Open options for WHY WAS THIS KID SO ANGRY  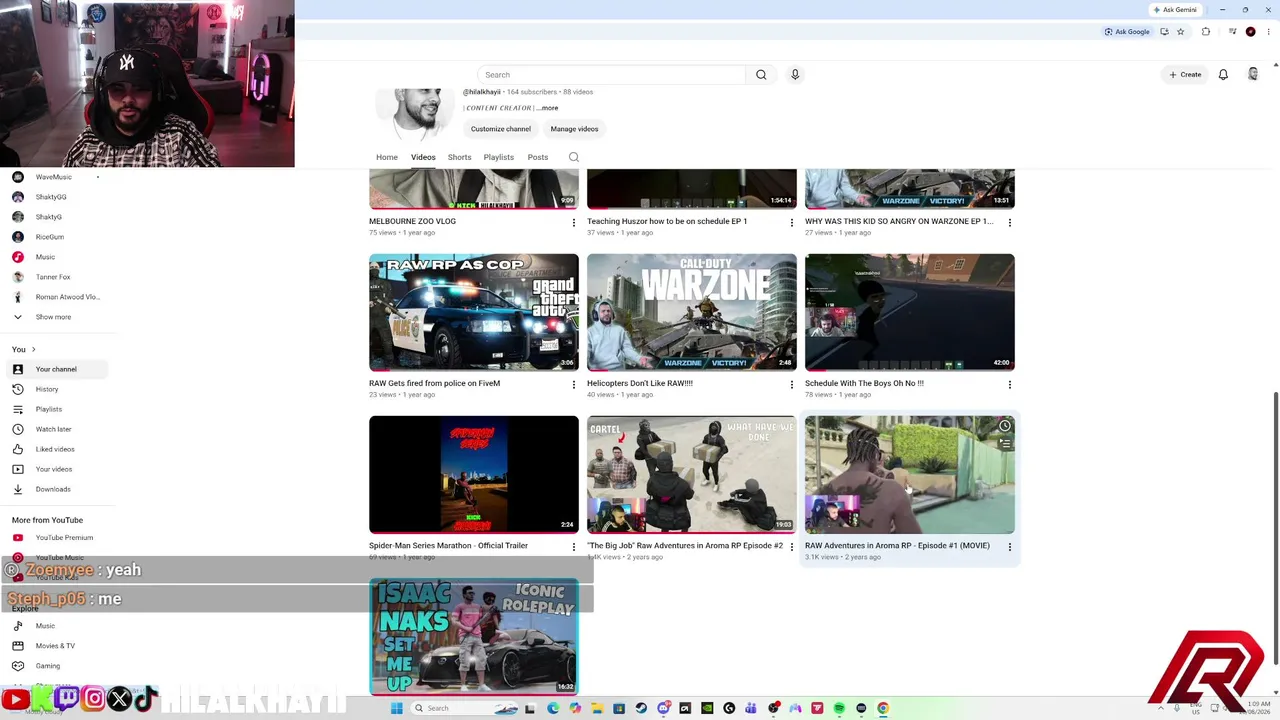click(1010, 222)
